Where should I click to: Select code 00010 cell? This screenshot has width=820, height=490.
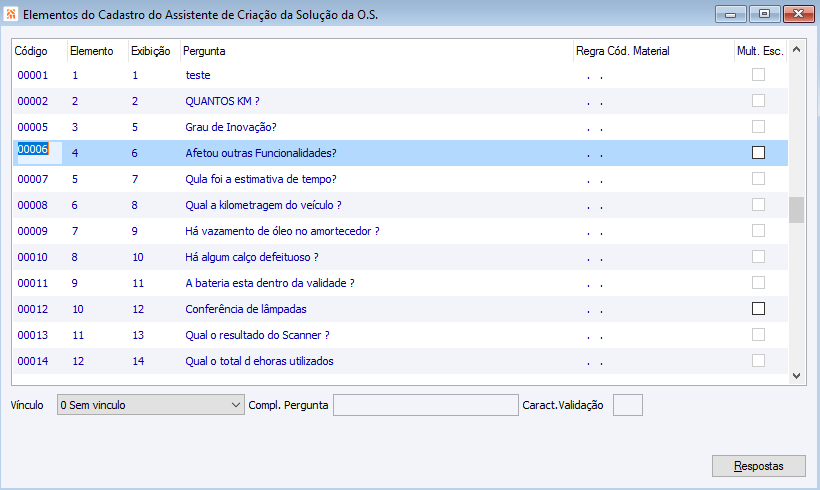click(x=32, y=257)
